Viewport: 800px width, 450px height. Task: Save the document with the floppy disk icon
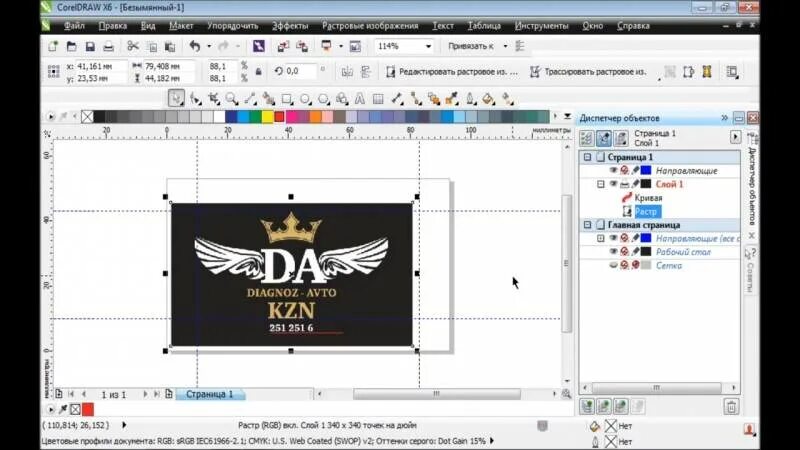pyautogui.click(x=90, y=46)
